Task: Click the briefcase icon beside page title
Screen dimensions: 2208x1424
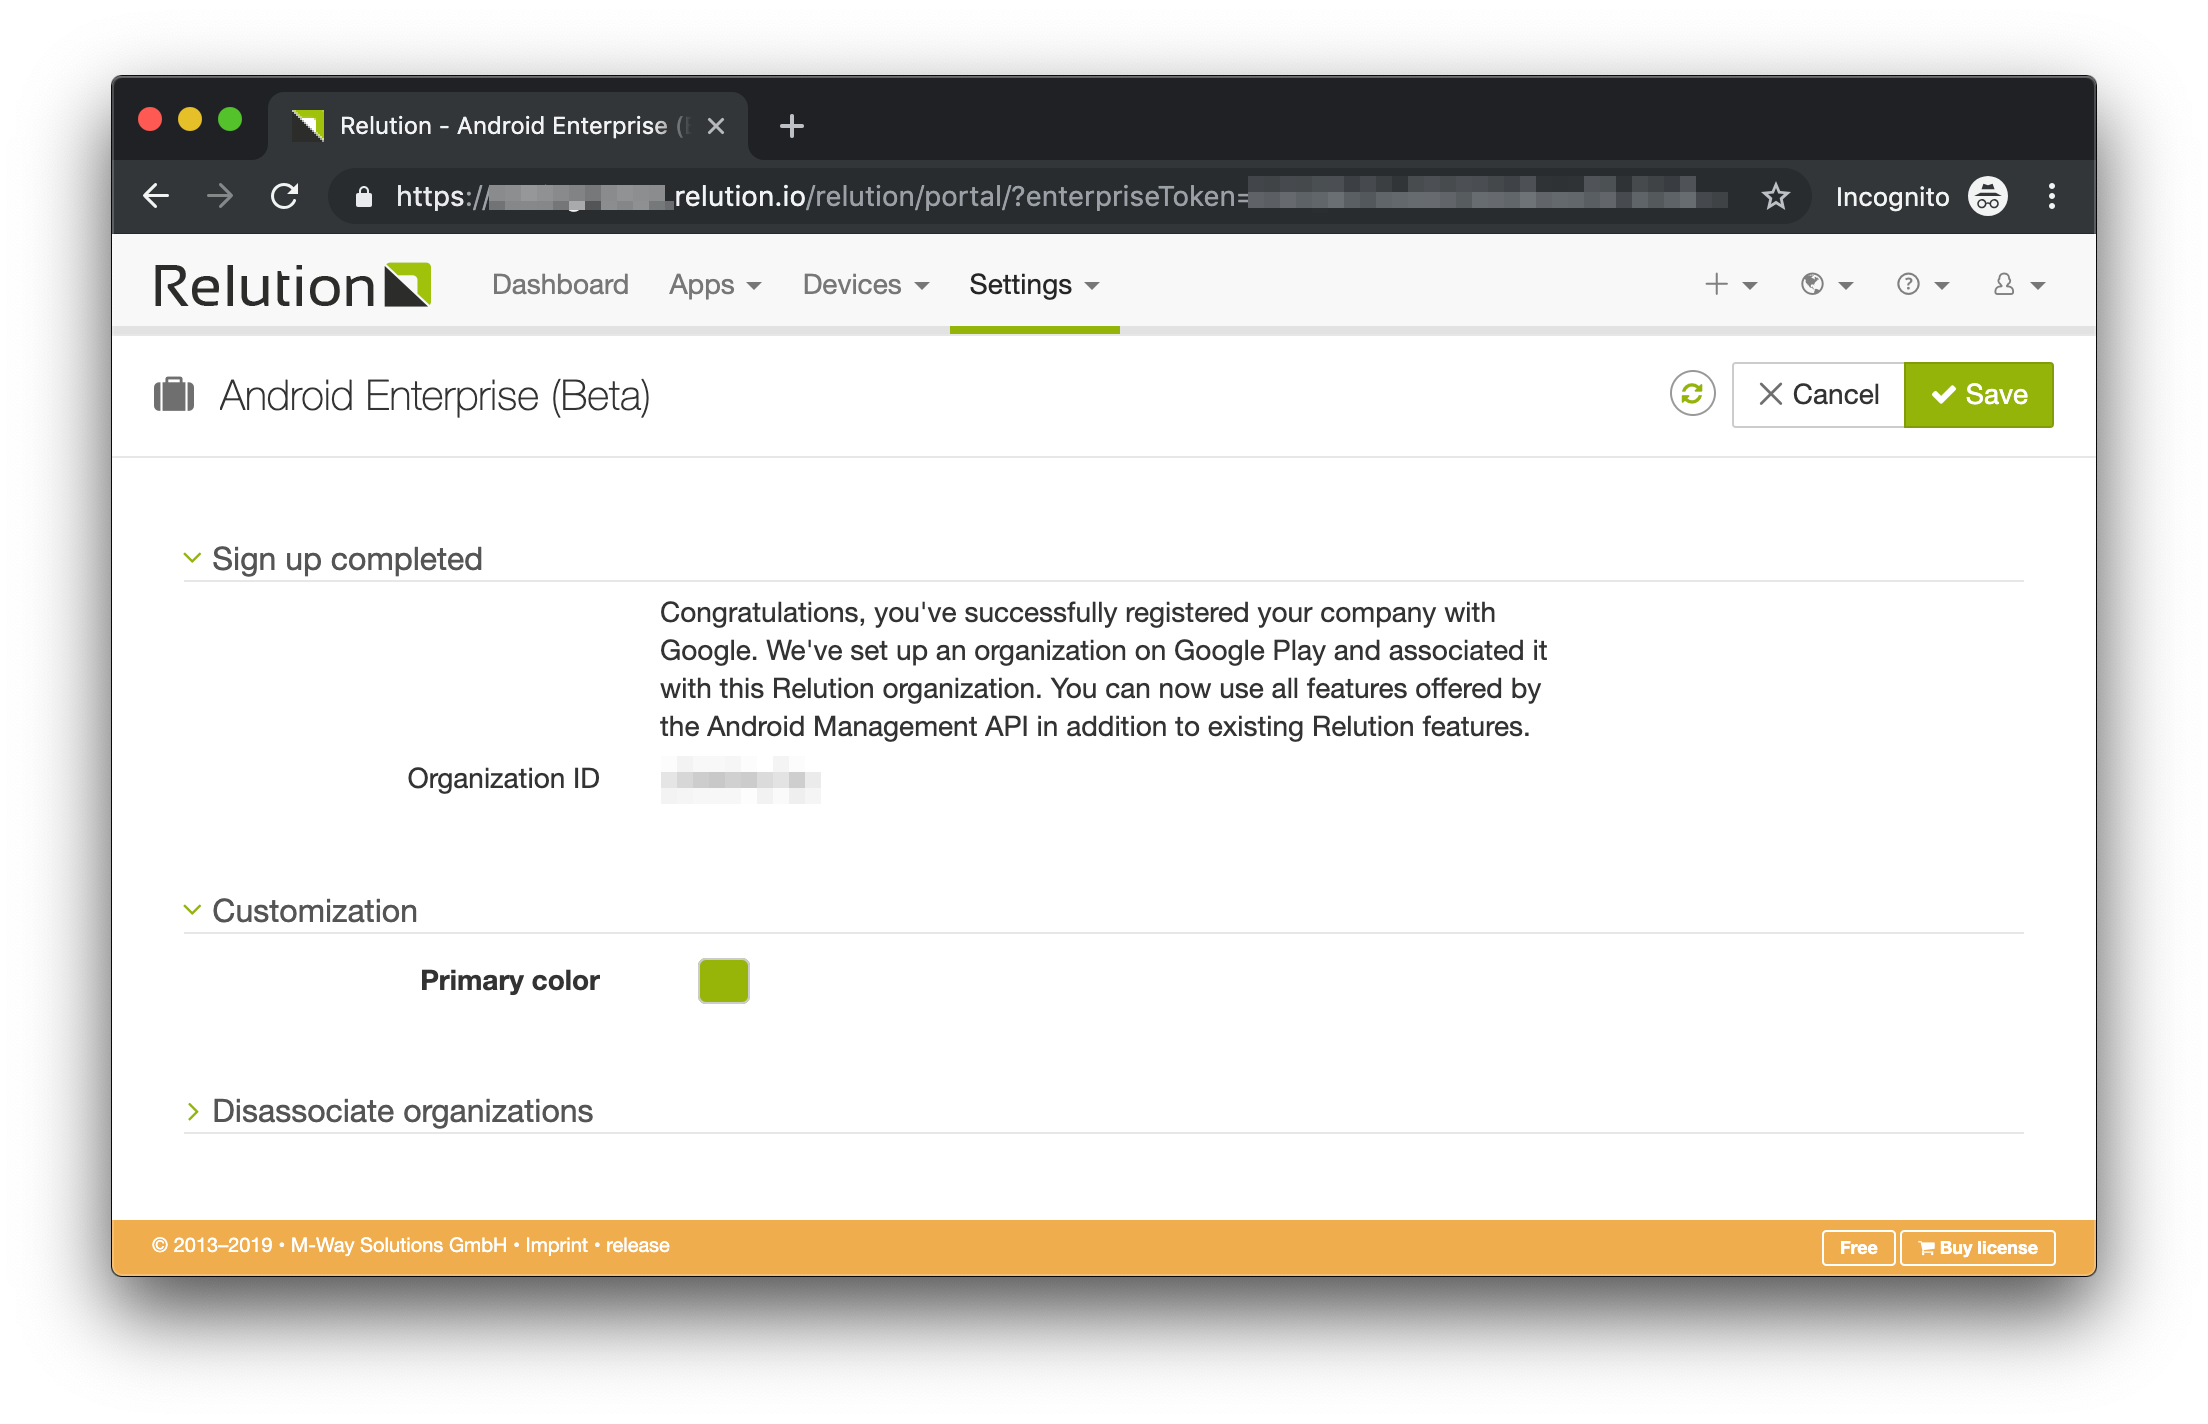Action: pyautogui.click(x=174, y=394)
